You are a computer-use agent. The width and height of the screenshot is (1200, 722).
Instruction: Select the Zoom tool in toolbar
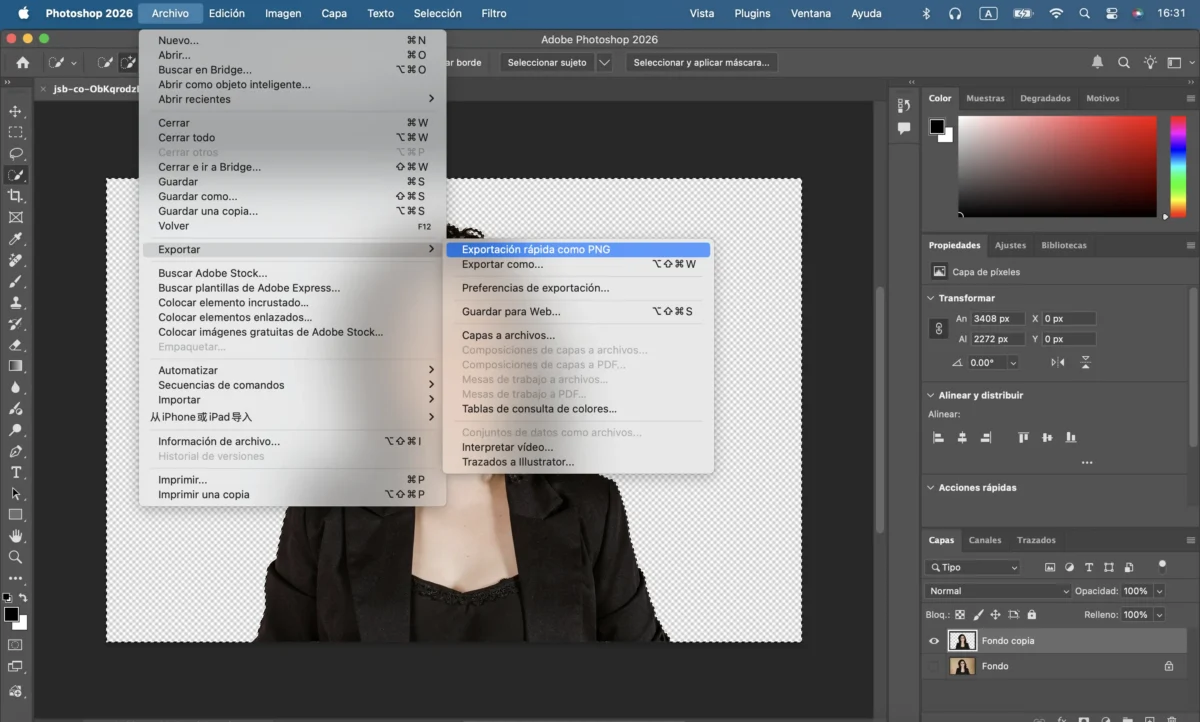click(15, 557)
